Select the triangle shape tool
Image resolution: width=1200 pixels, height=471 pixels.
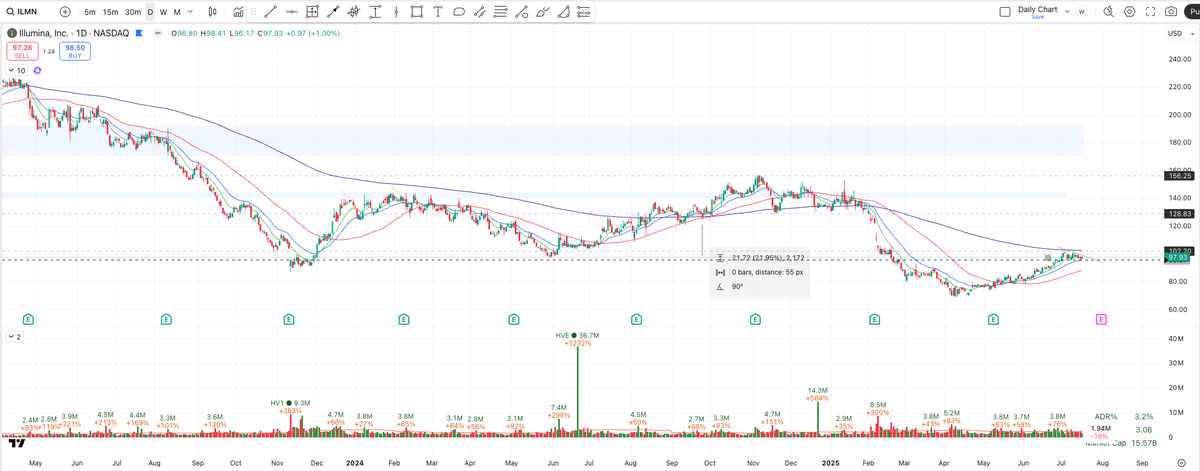(x=564, y=12)
